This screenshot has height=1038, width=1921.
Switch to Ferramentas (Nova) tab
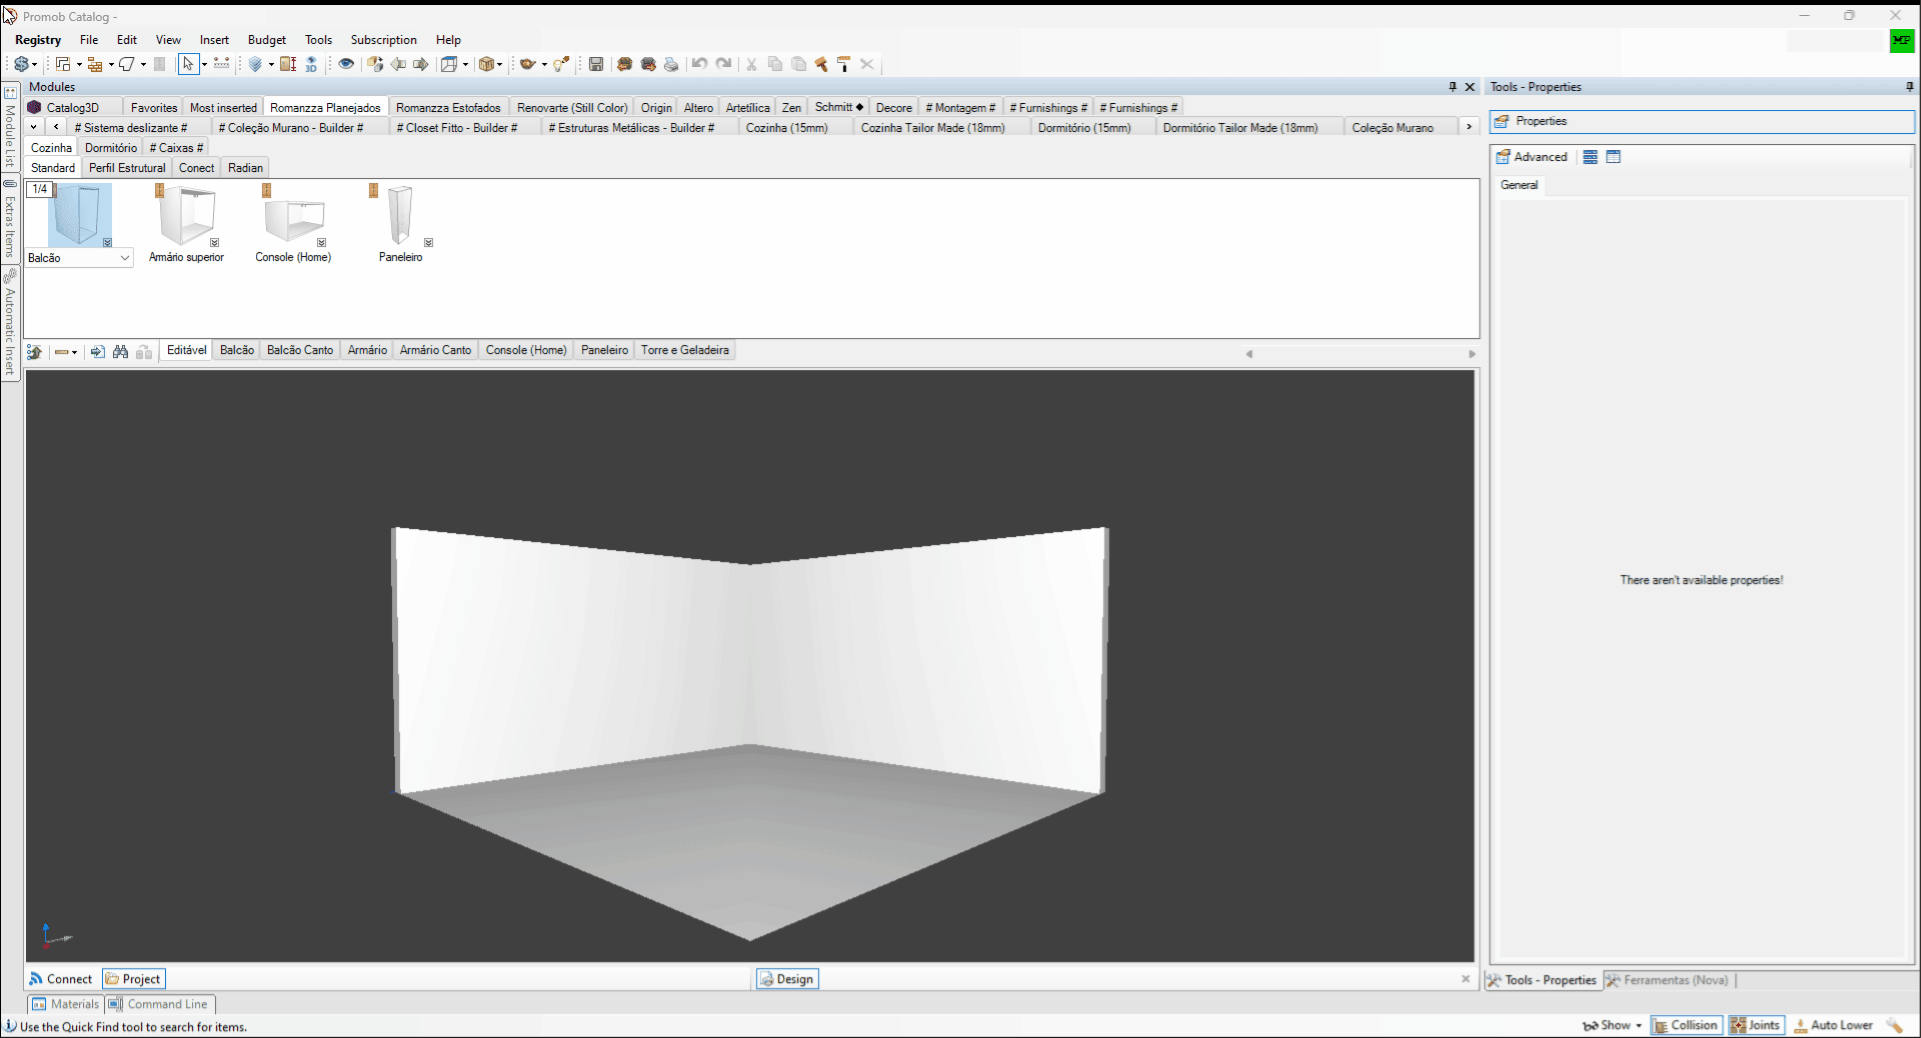point(1667,980)
